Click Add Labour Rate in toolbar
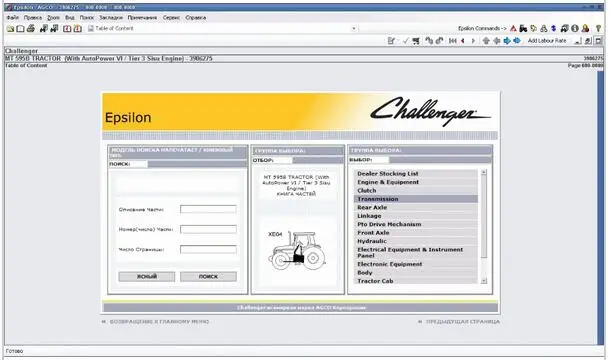The height and width of the screenshot is (360, 610). tap(547, 40)
